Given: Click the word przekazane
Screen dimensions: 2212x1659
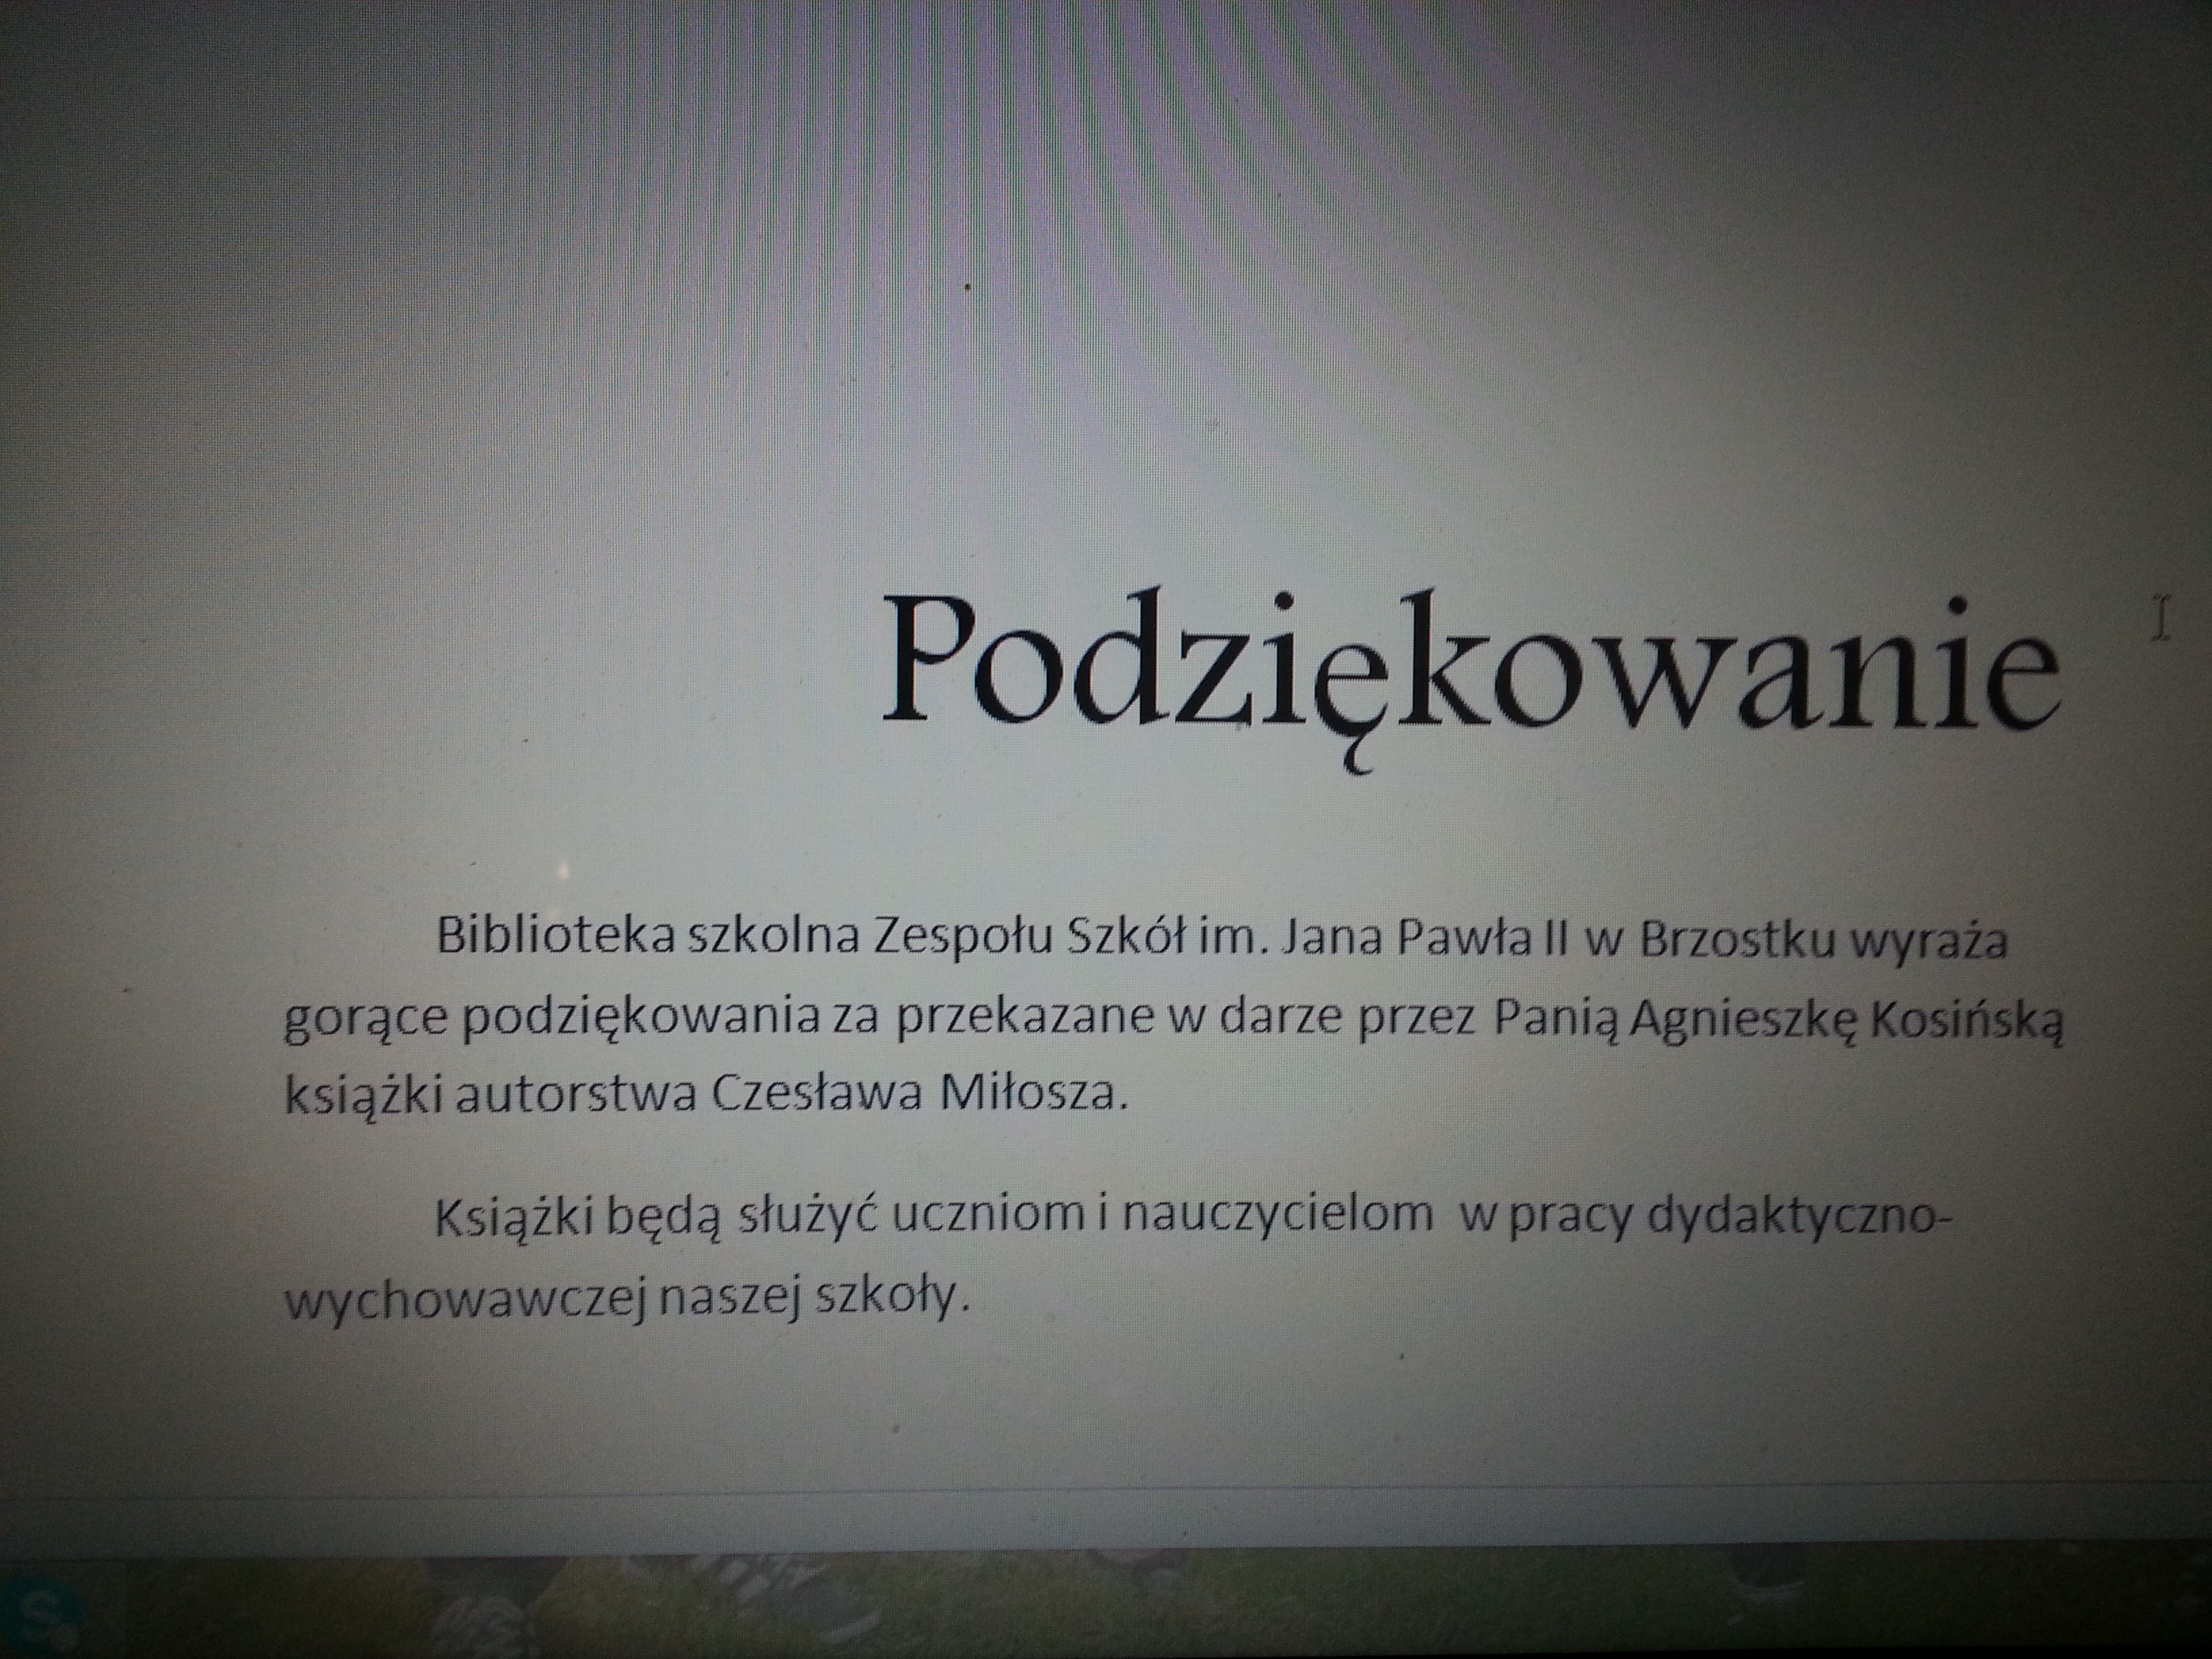Looking at the screenshot, I should pyautogui.click(x=1025, y=1018).
